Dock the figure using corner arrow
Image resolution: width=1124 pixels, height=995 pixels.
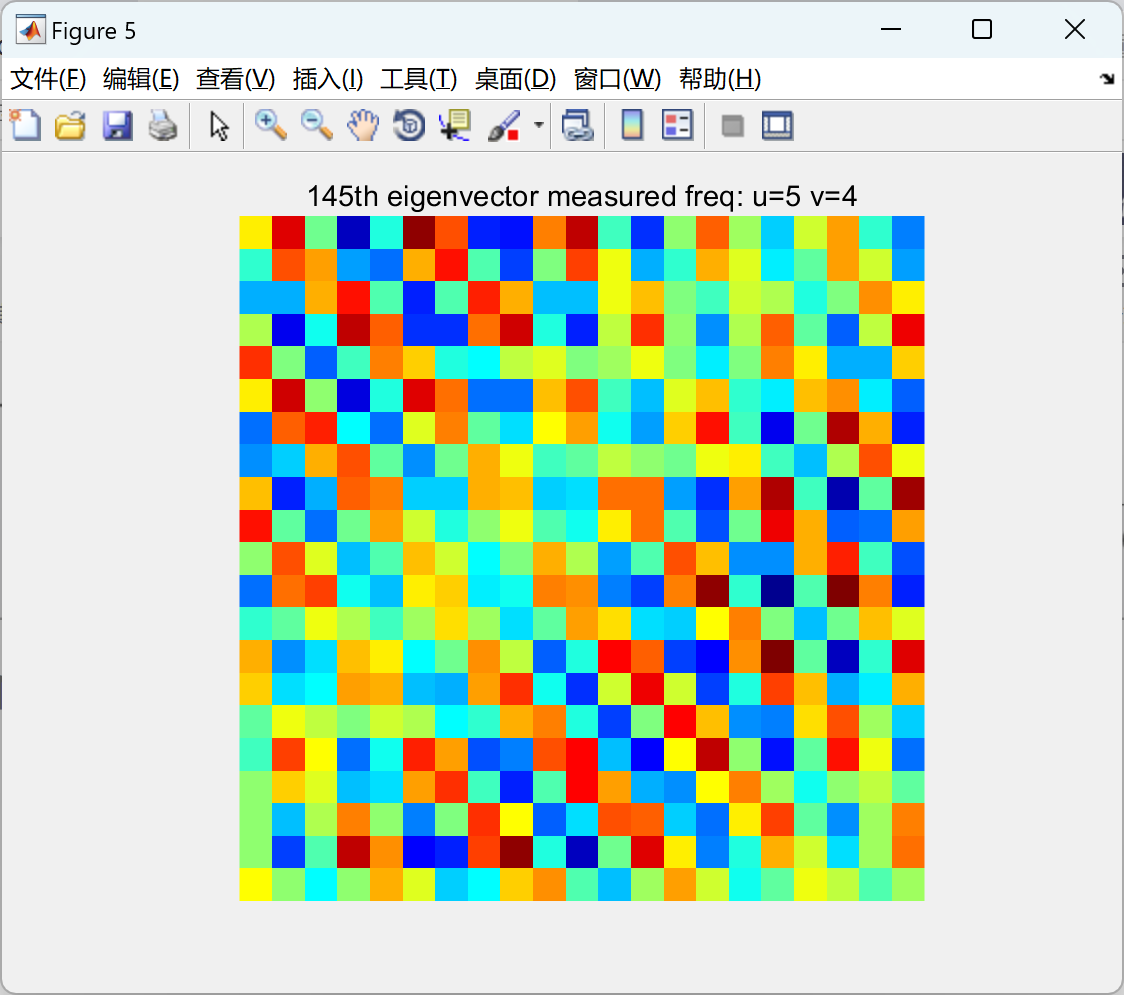[1107, 79]
